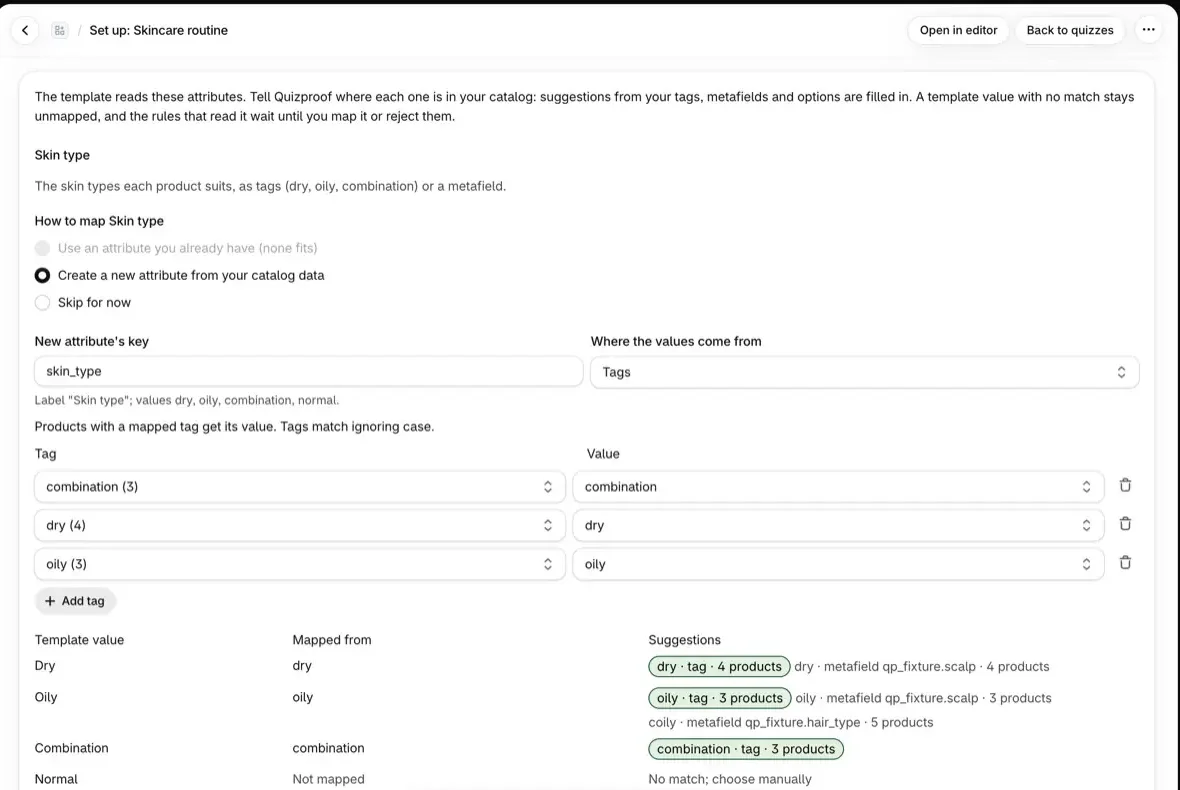Click the skin_type attribute key field

click(x=309, y=372)
